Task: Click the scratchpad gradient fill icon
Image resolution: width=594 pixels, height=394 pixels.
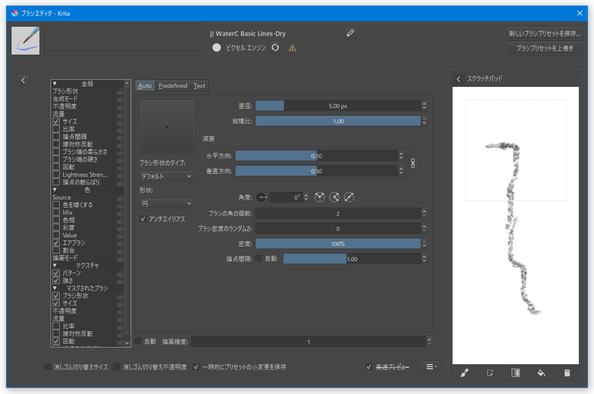Action: tap(516, 373)
